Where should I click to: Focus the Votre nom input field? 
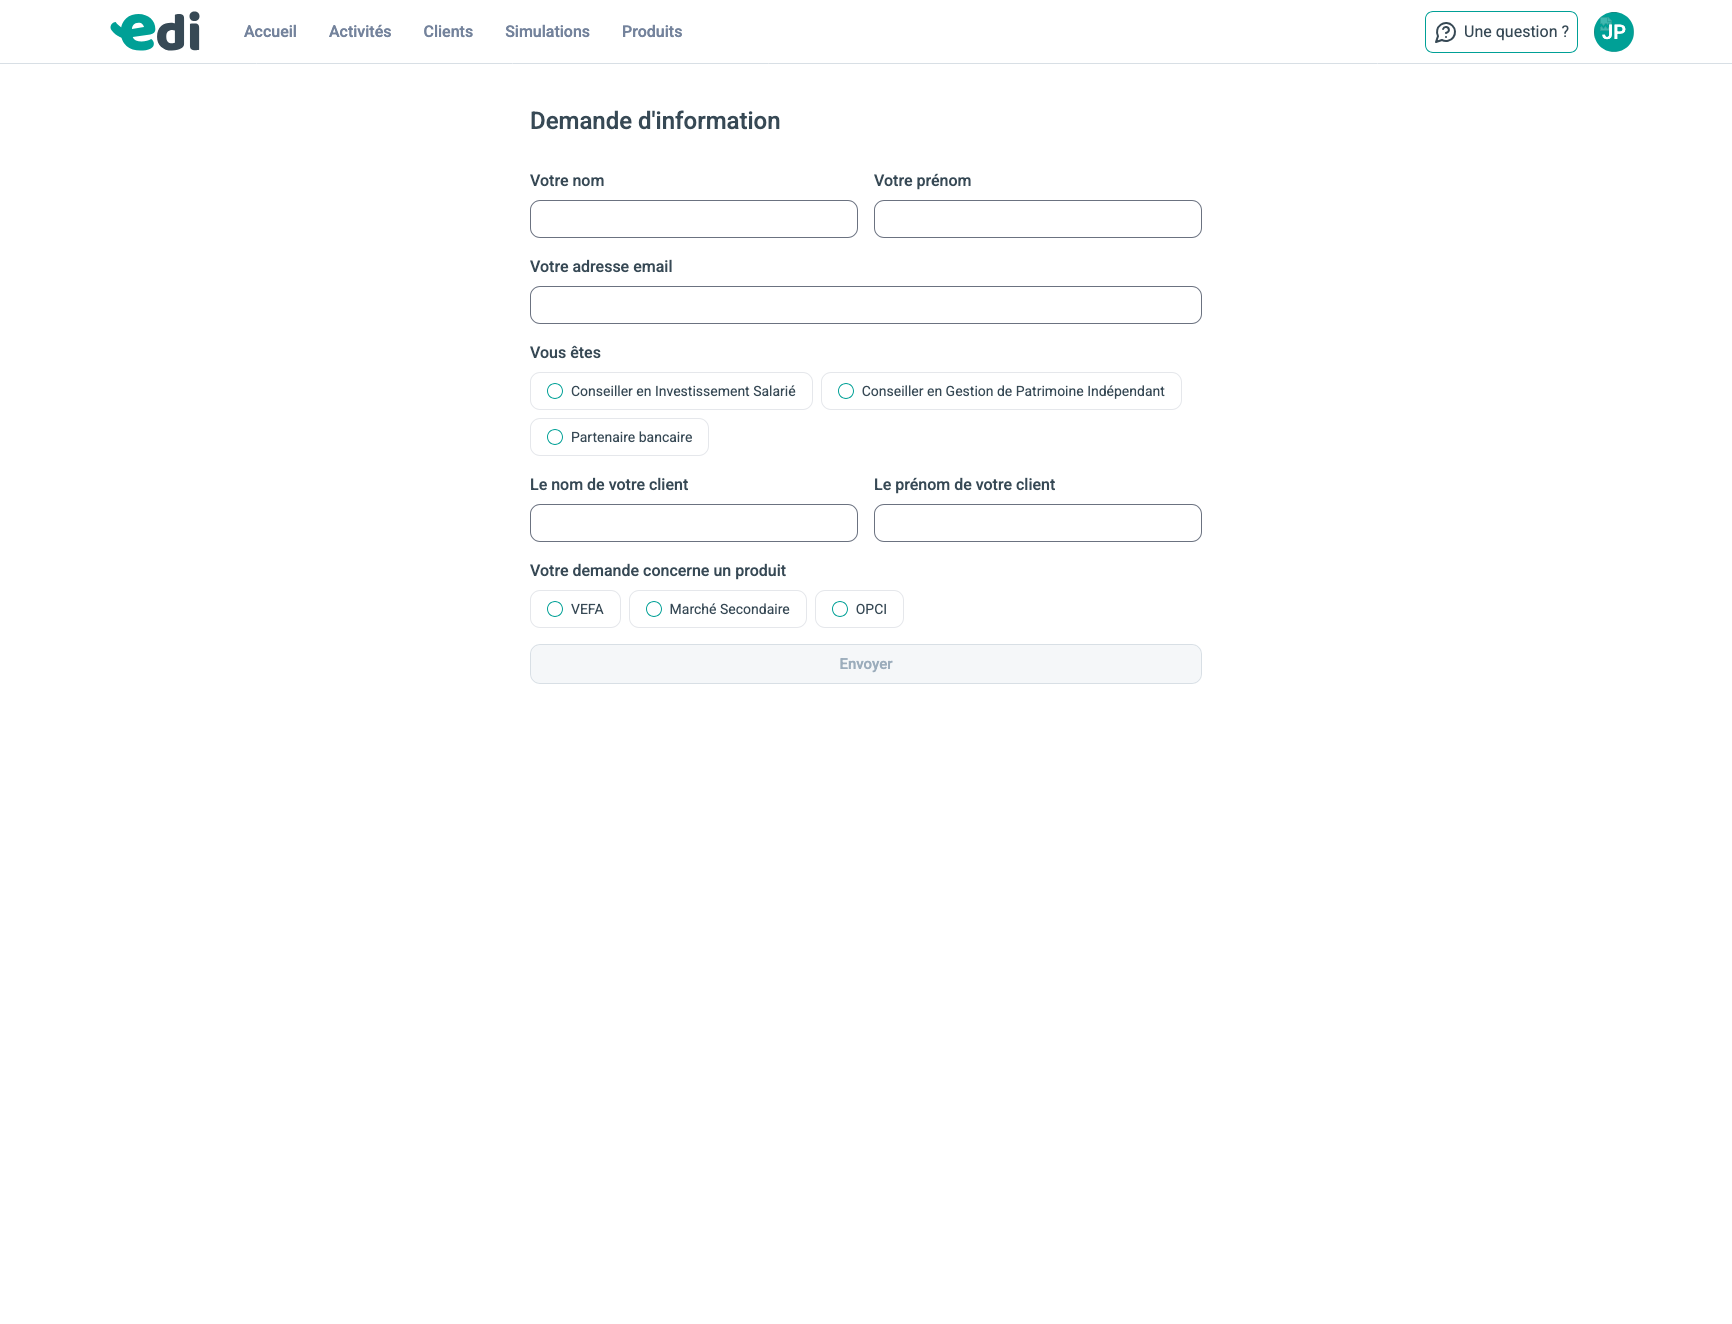point(693,219)
